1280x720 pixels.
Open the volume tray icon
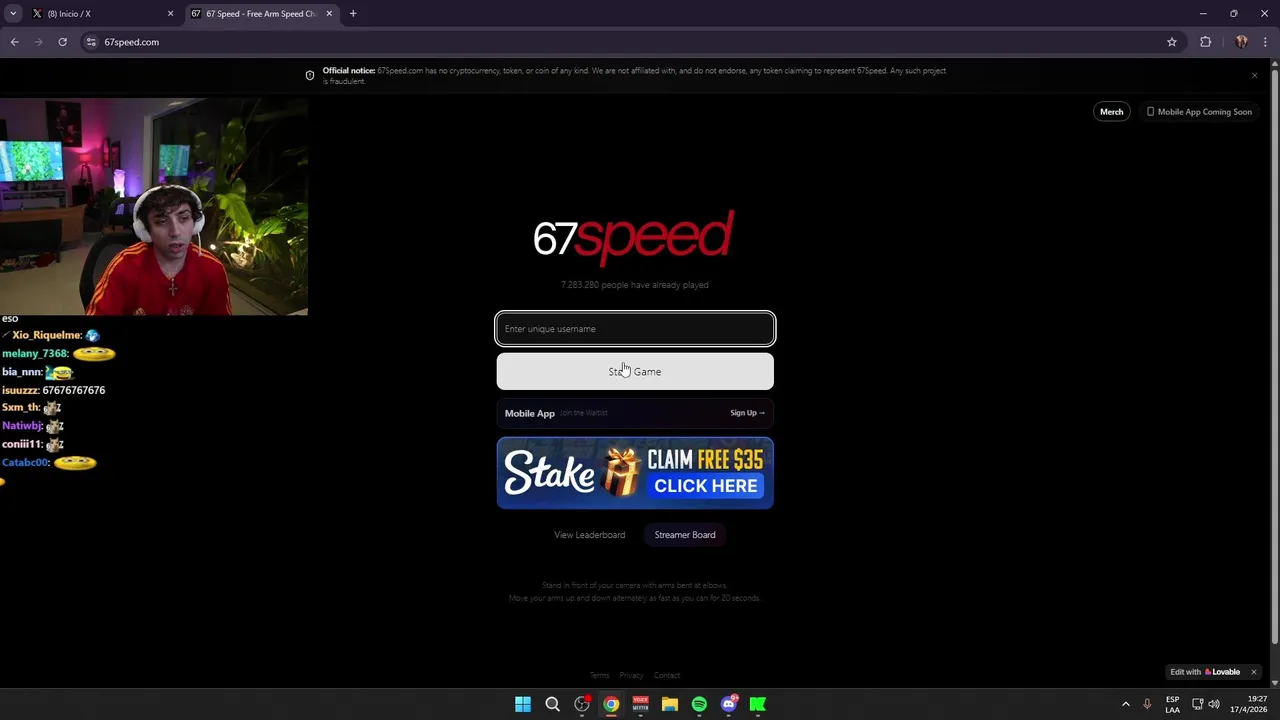1214,704
